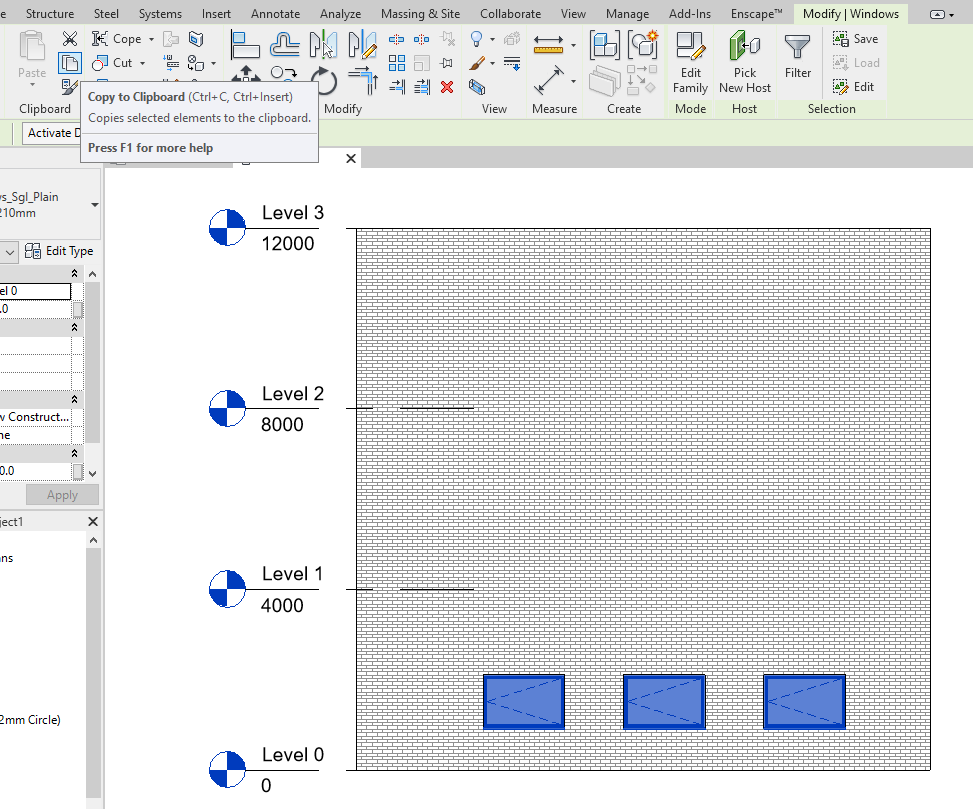Click the Edit Family button
The image size is (973, 809).
pyautogui.click(x=690, y=63)
